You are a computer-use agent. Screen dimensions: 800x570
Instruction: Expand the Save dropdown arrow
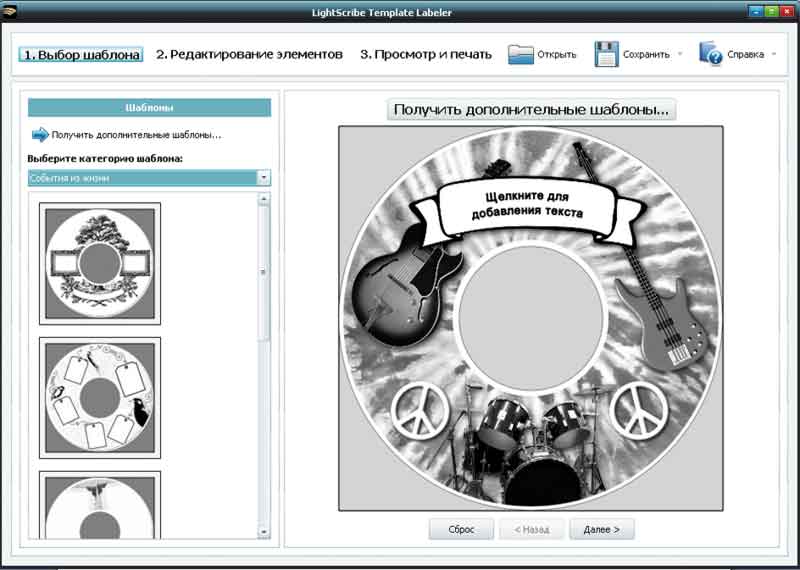tap(680, 54)
